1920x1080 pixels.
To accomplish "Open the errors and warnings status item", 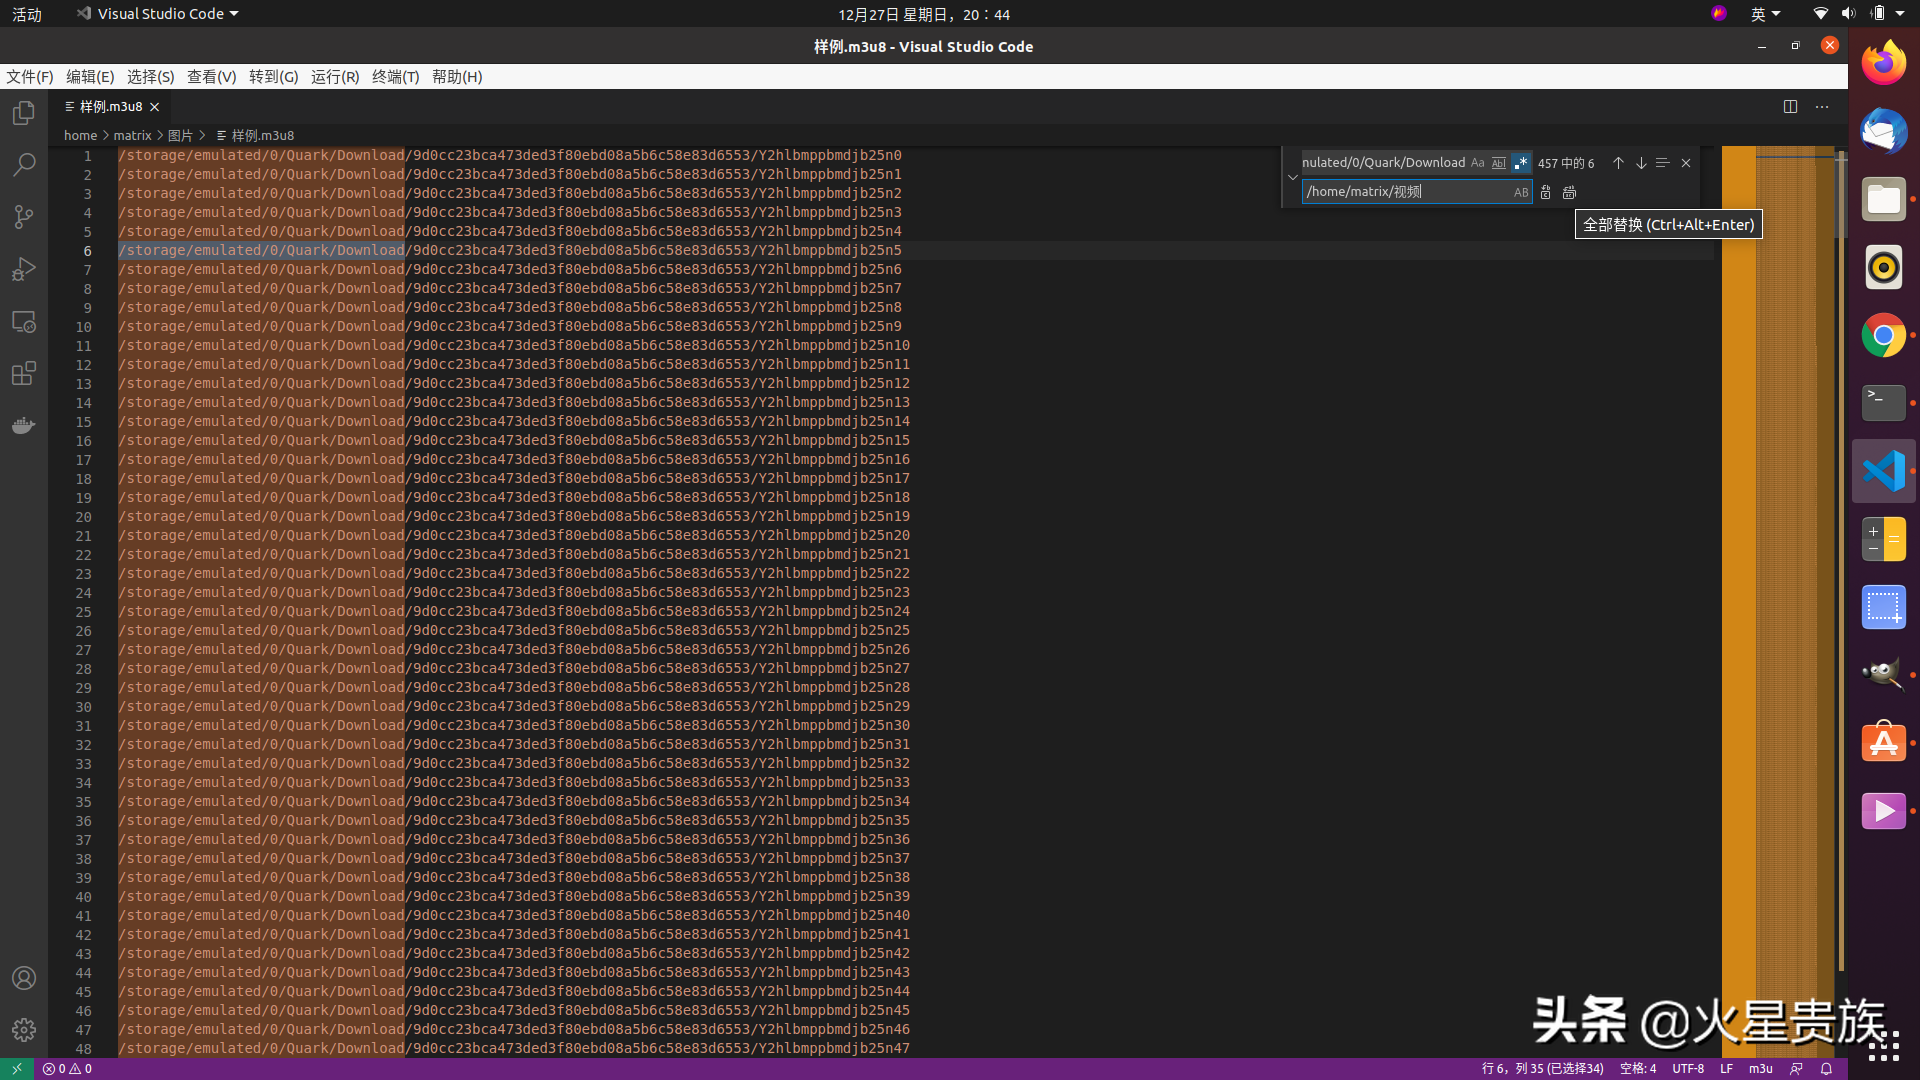I will [x=67, y=1069].
